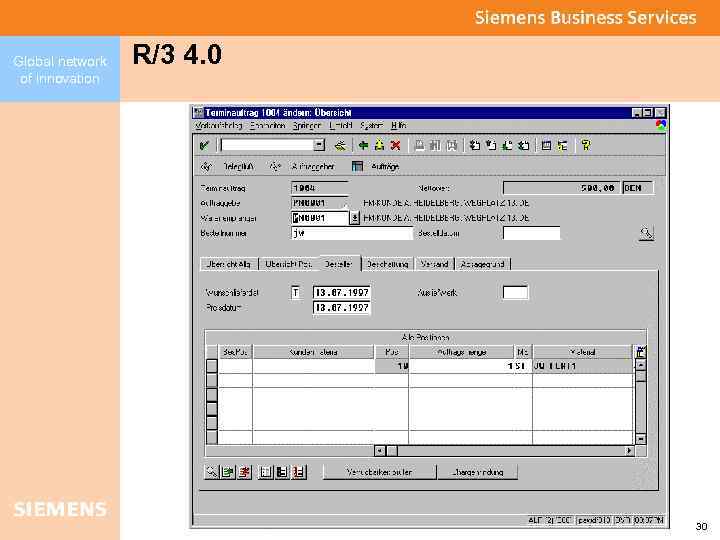Image resolution: width=720 pixels, height=540 pixels.
Task: Click the Bestelldatum input field
Action: pos(531,233)
